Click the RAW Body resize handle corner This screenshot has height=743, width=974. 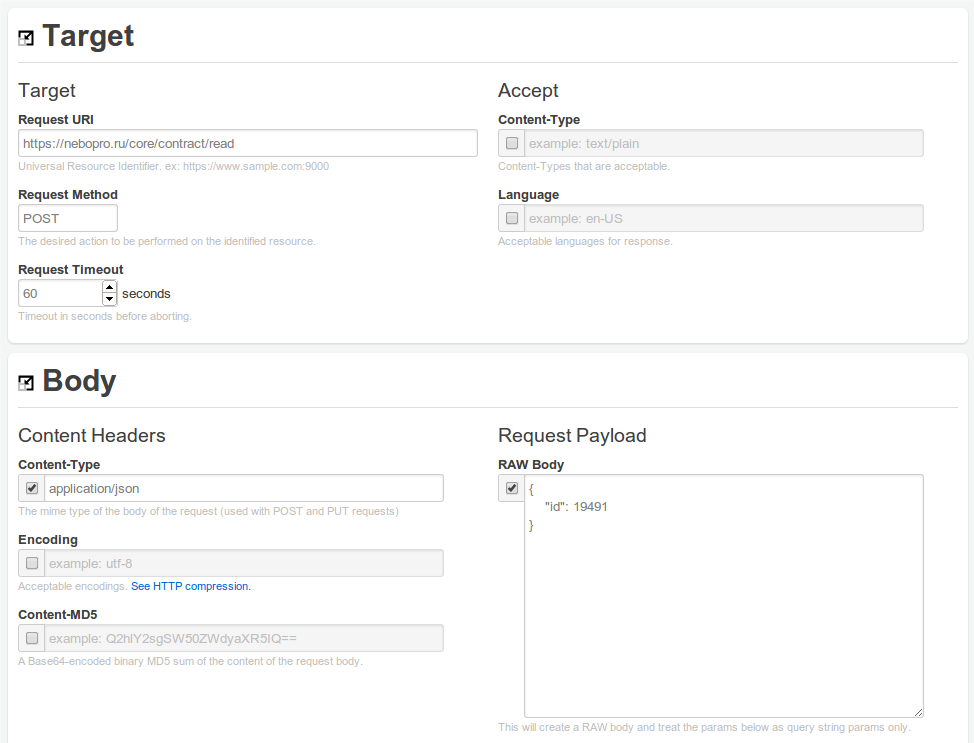click(918, 713)
